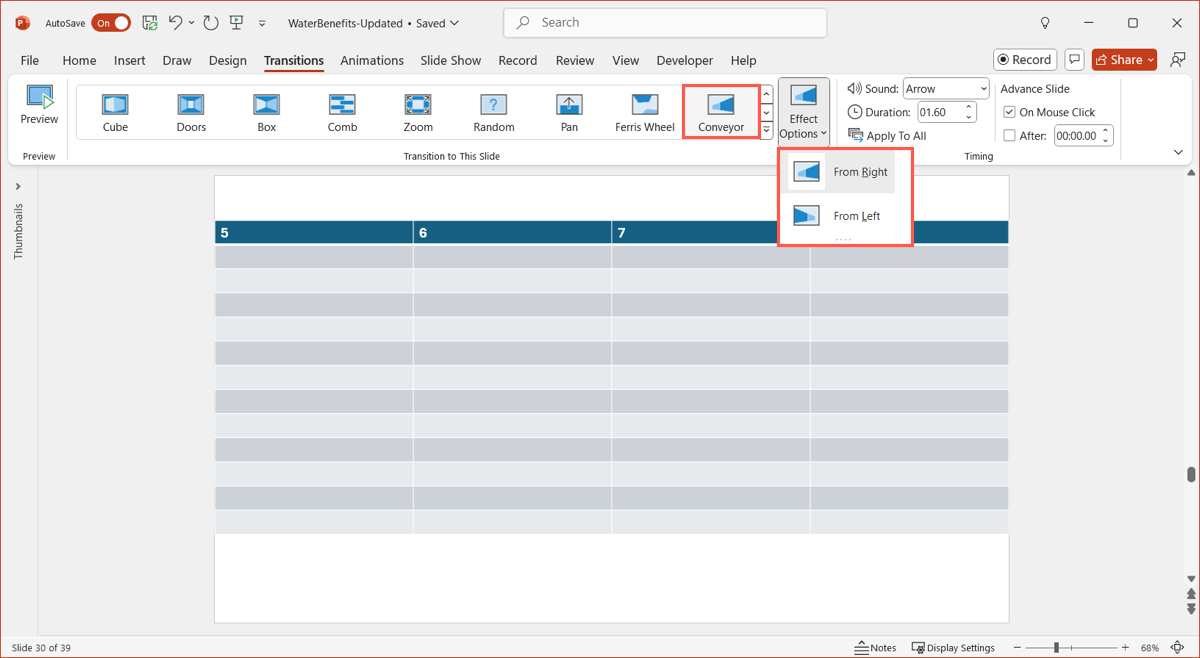
Task: Select the Cube transition
Action: pyautogui.click(x=115, y=112)
